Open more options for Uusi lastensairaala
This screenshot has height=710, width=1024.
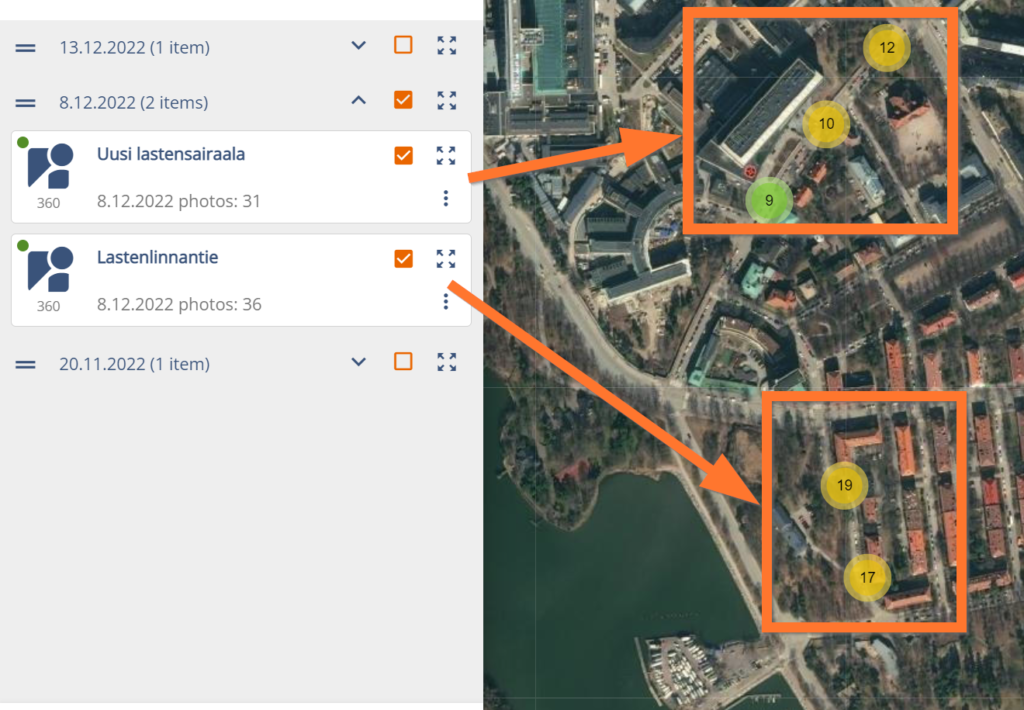click(x=446, y=198)
